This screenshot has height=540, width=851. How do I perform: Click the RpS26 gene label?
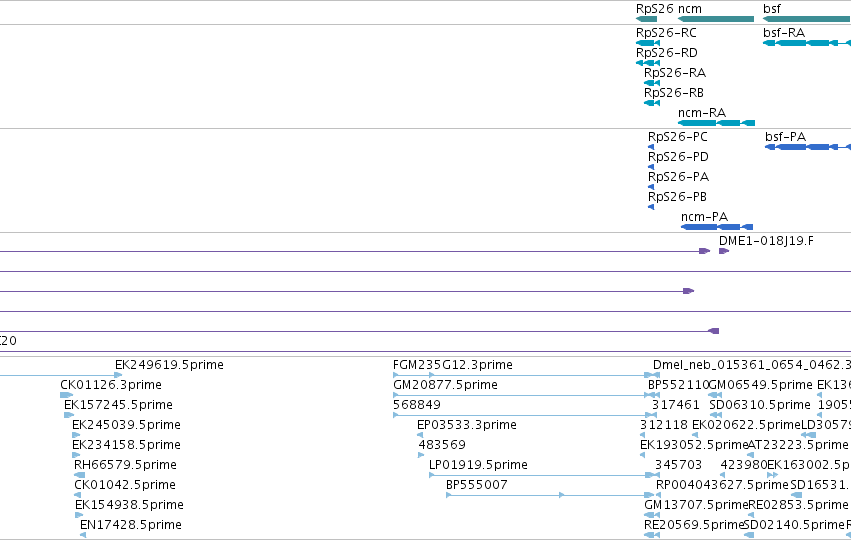pyautogui.click(x=655, y=9)
